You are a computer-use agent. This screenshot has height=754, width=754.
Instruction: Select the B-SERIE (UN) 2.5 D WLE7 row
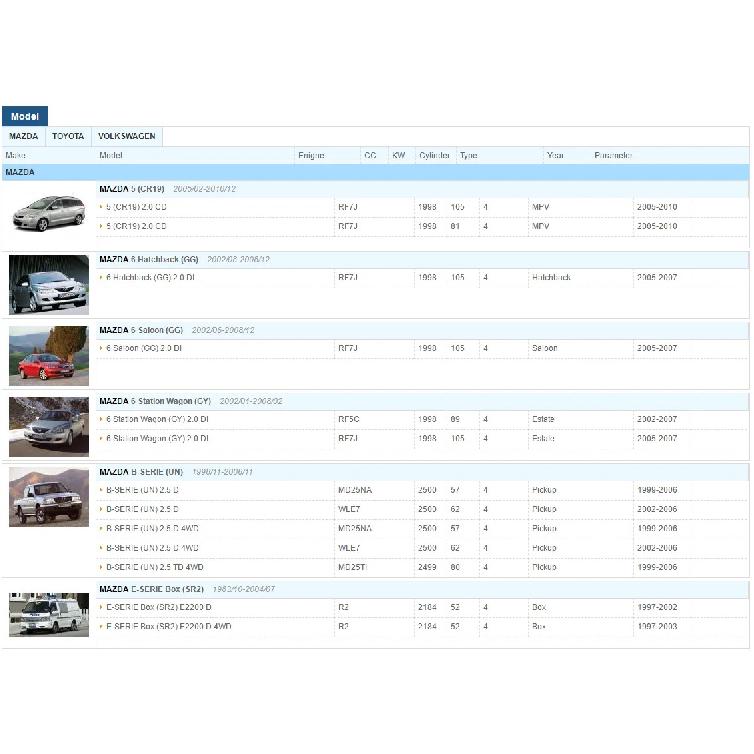pyautogui.click(x=422, y=509)
